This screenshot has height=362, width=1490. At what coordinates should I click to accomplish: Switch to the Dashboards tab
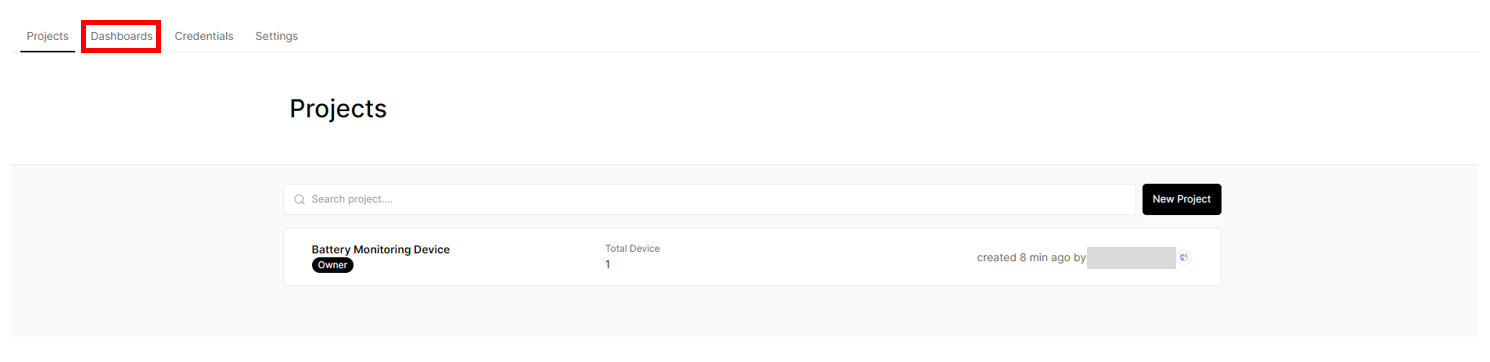pos(121,36)
